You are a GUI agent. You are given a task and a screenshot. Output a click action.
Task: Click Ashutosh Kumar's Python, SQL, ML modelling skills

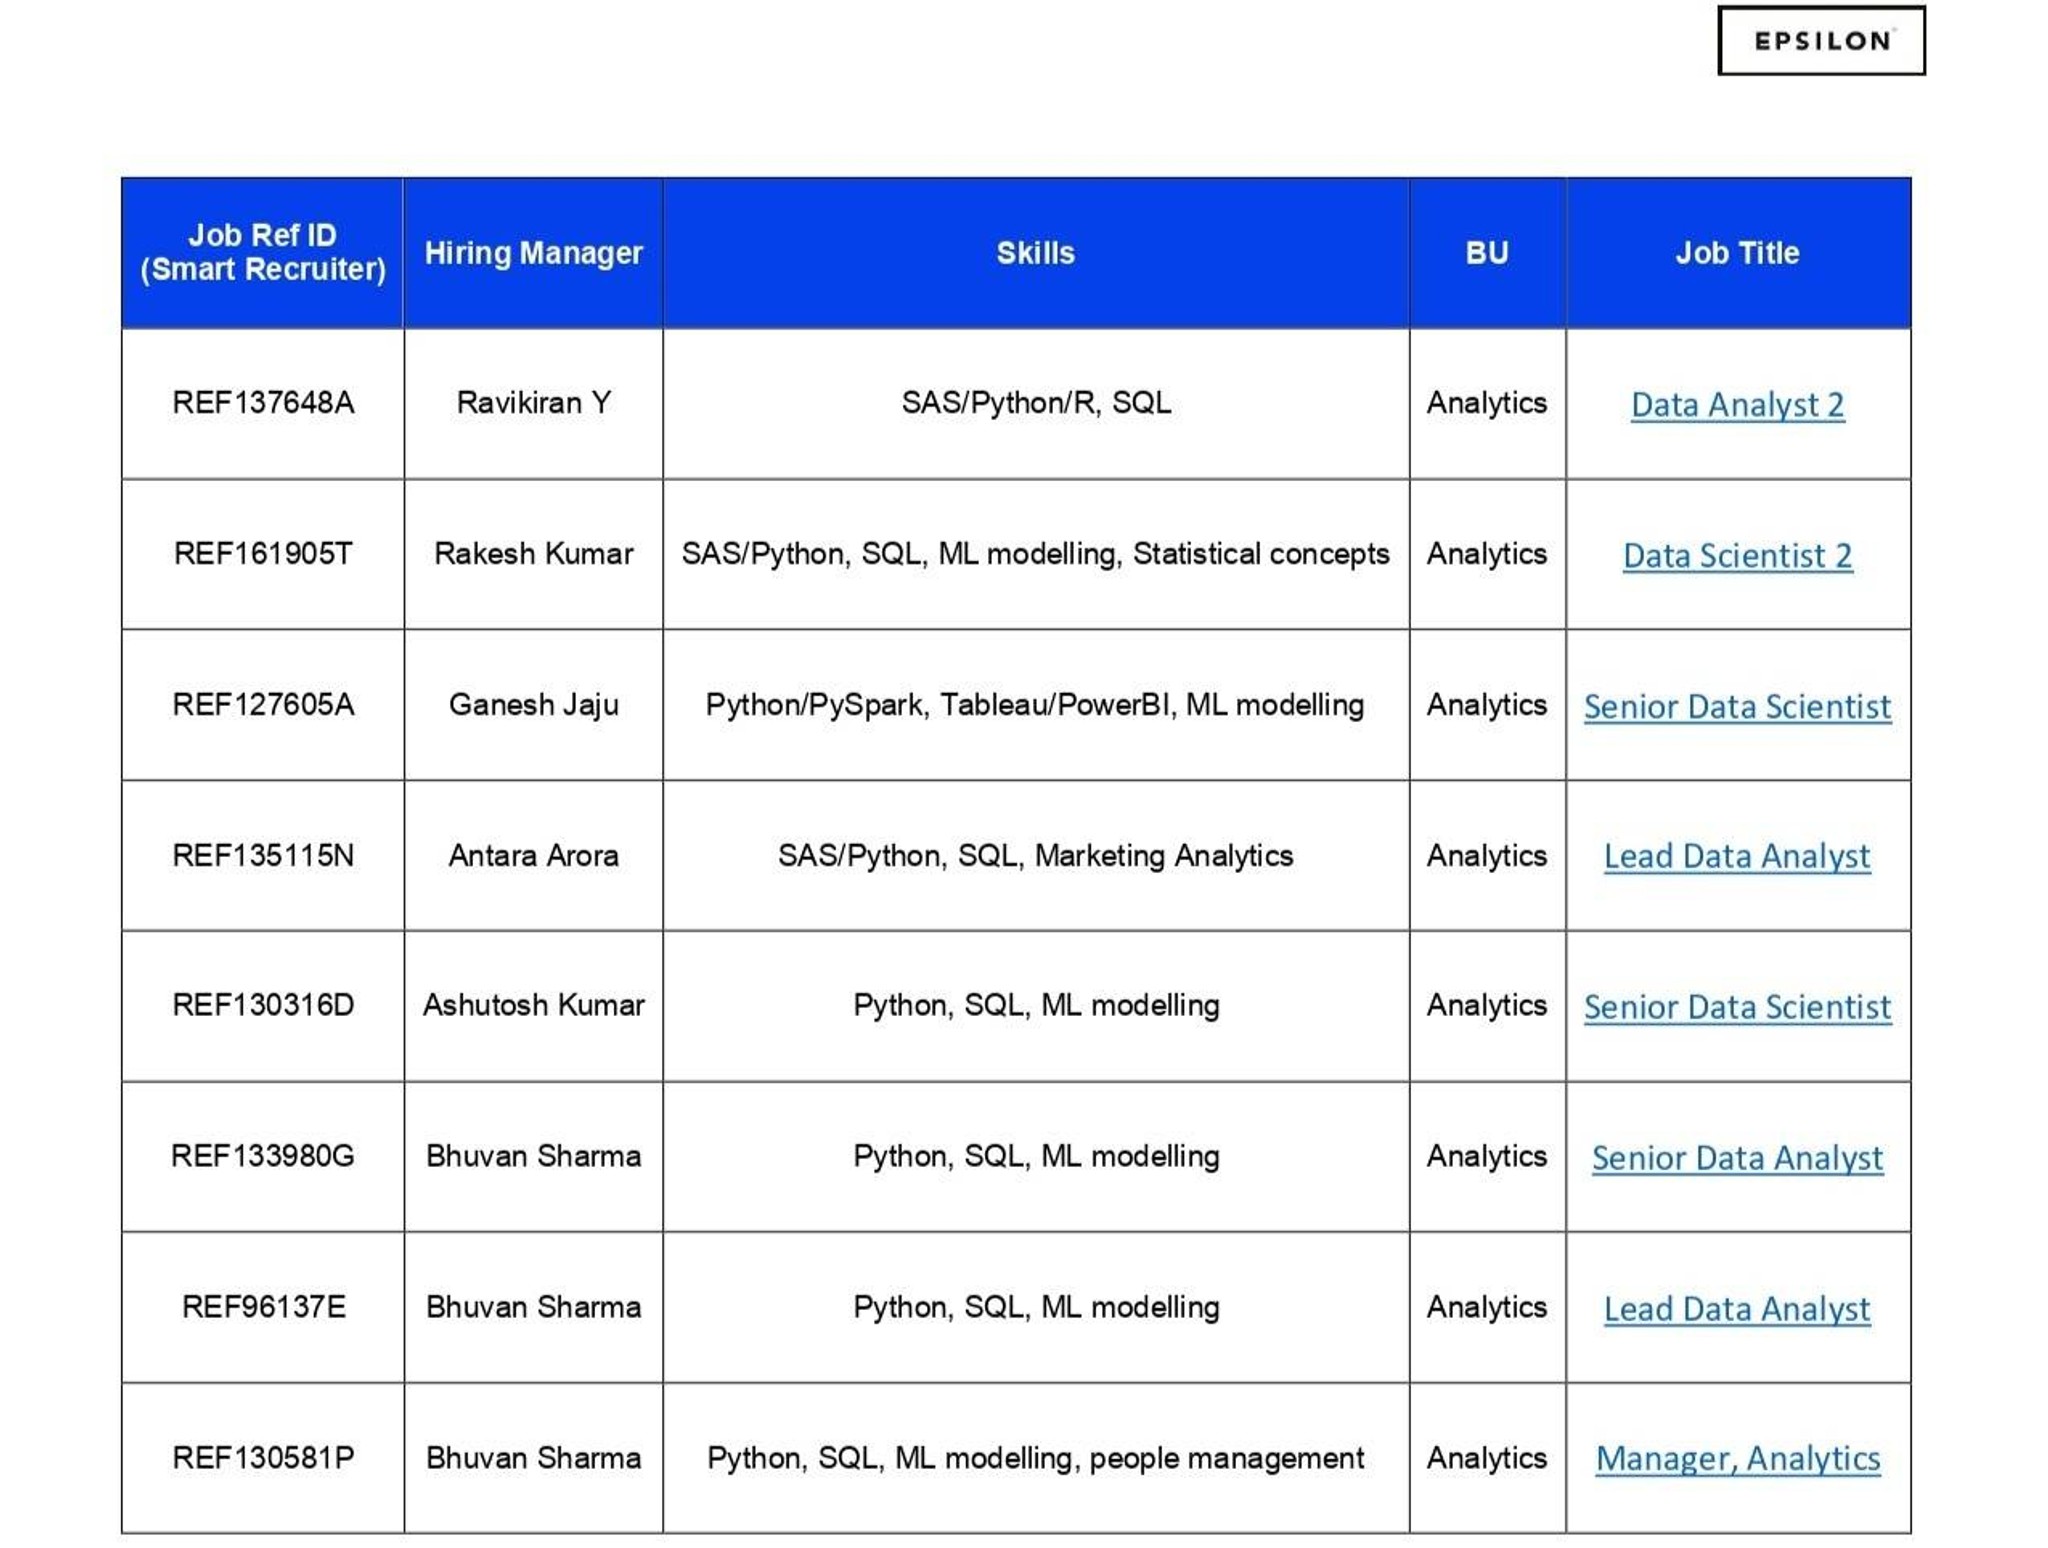point(1035,1004)
